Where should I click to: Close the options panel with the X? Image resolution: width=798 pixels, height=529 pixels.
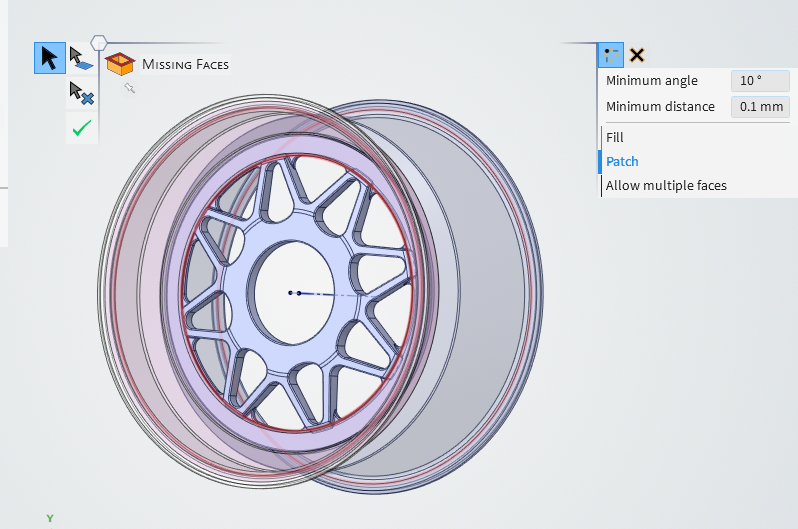tap(637, 56)
